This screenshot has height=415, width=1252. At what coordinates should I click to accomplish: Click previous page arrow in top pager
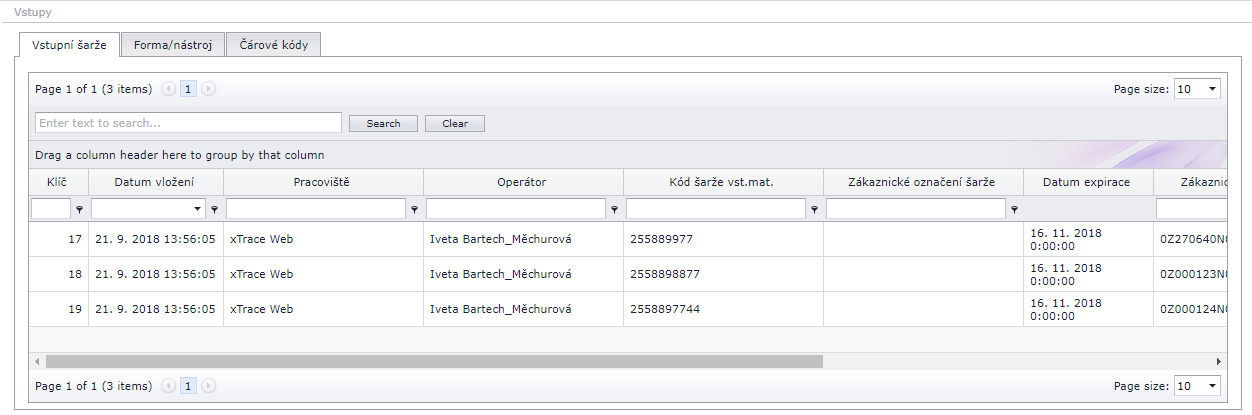pyautogui.click(x=168, y=89)
